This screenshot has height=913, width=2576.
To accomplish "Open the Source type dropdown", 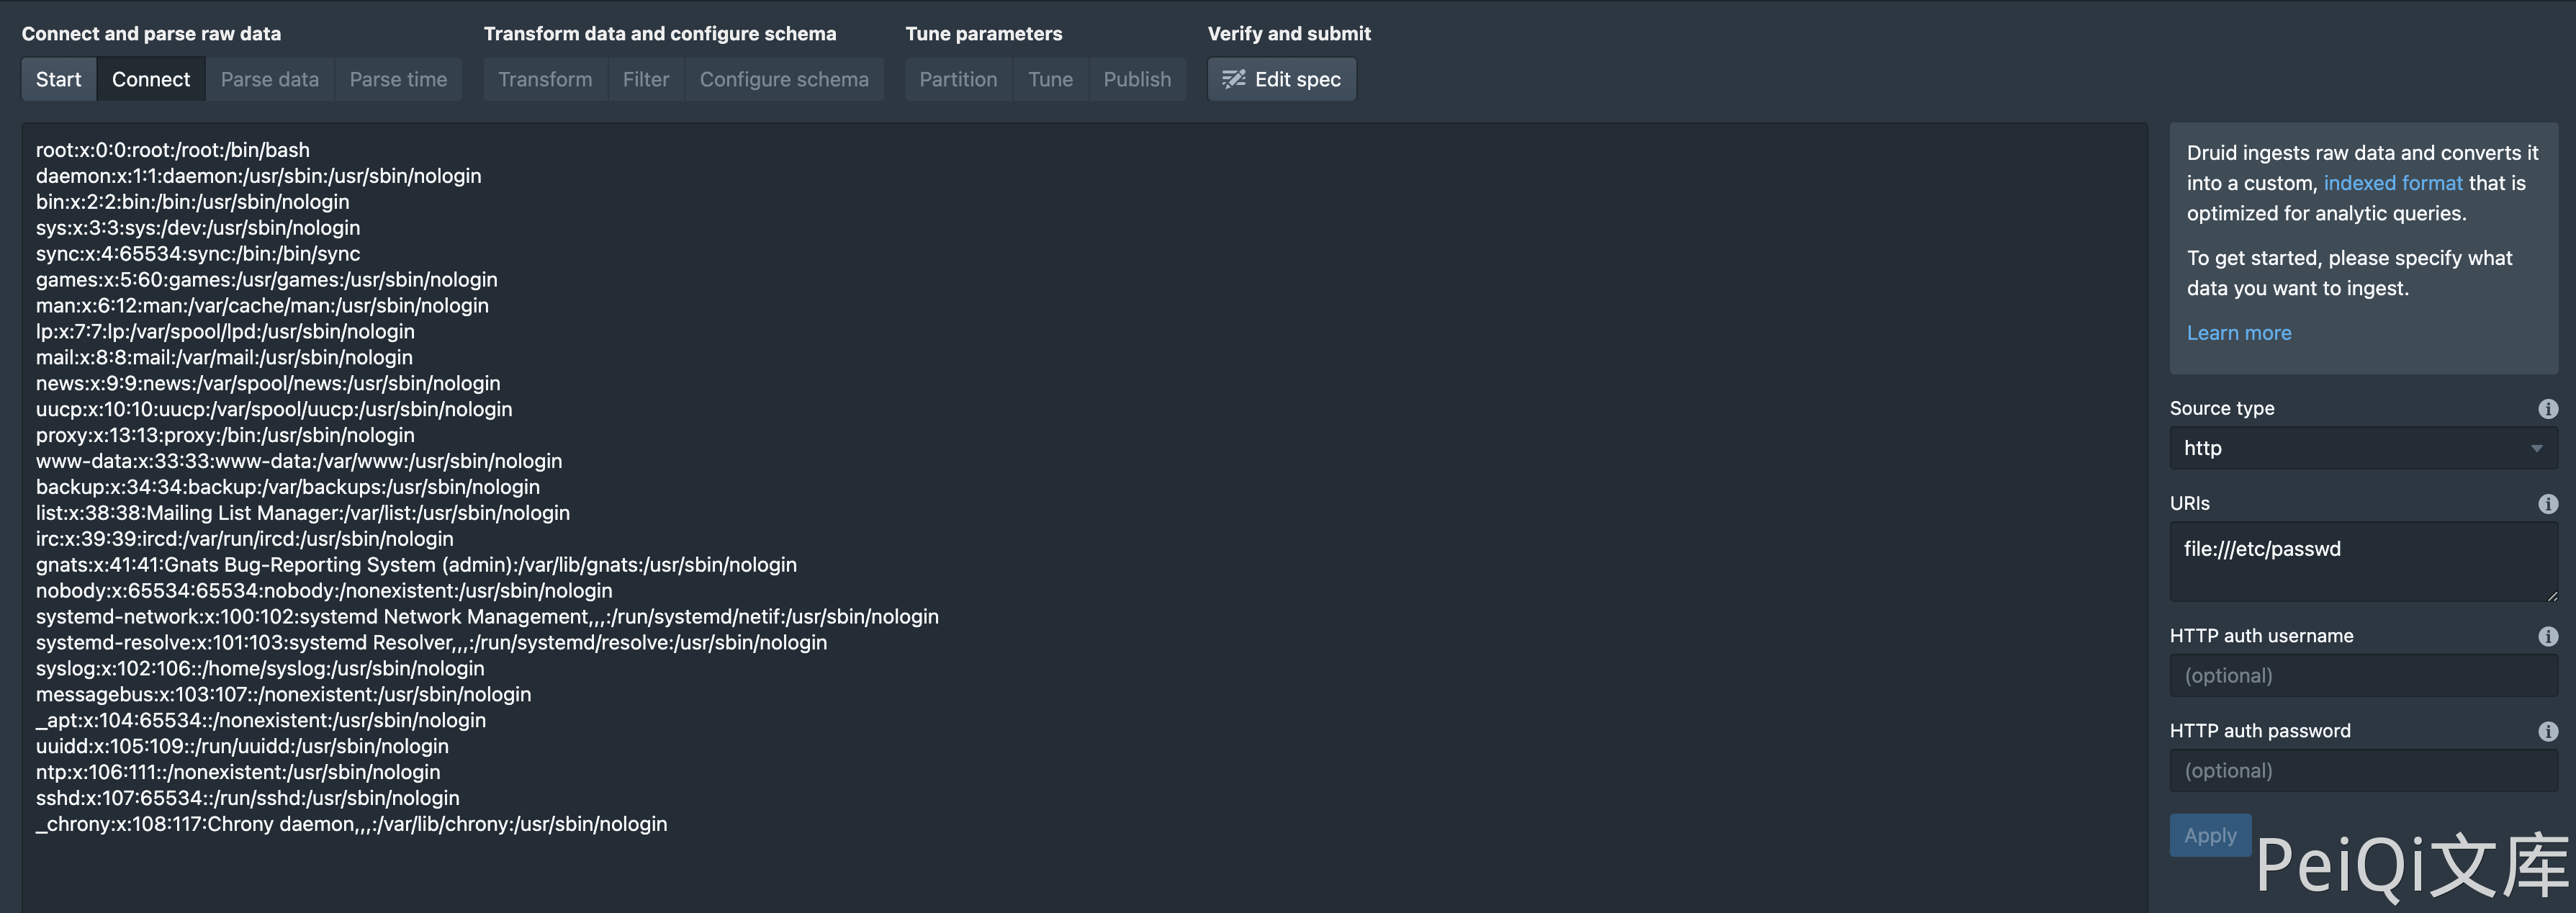I will pyautogui.click(x=2362, y=448).
